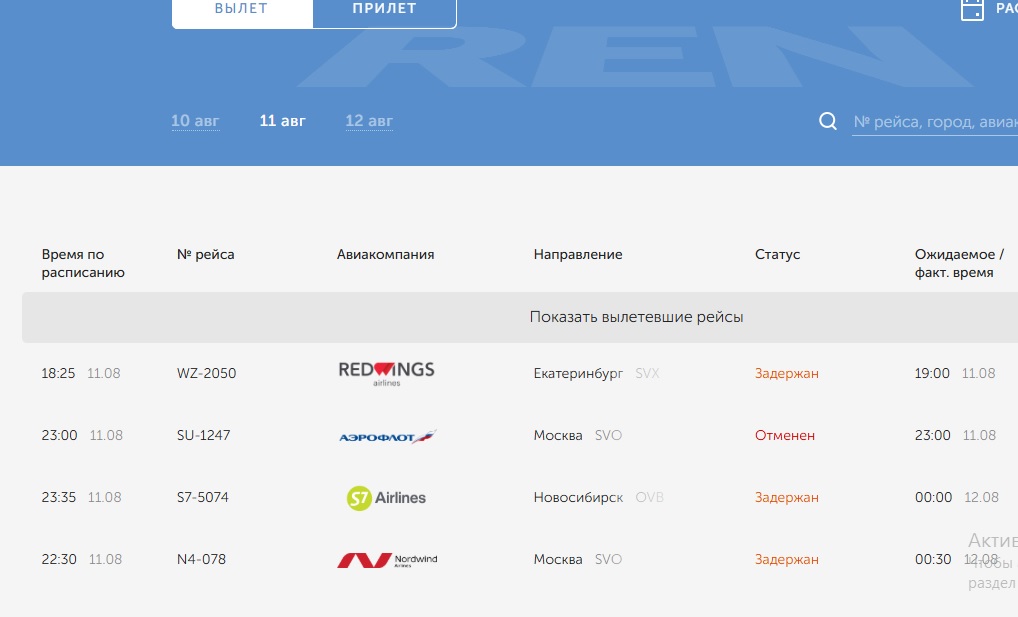Image resolution: width=1018 pixels, height=617 pixels.
Task: Select the 10 авг date
Action: pyautogui.click(x=195, y=121)
